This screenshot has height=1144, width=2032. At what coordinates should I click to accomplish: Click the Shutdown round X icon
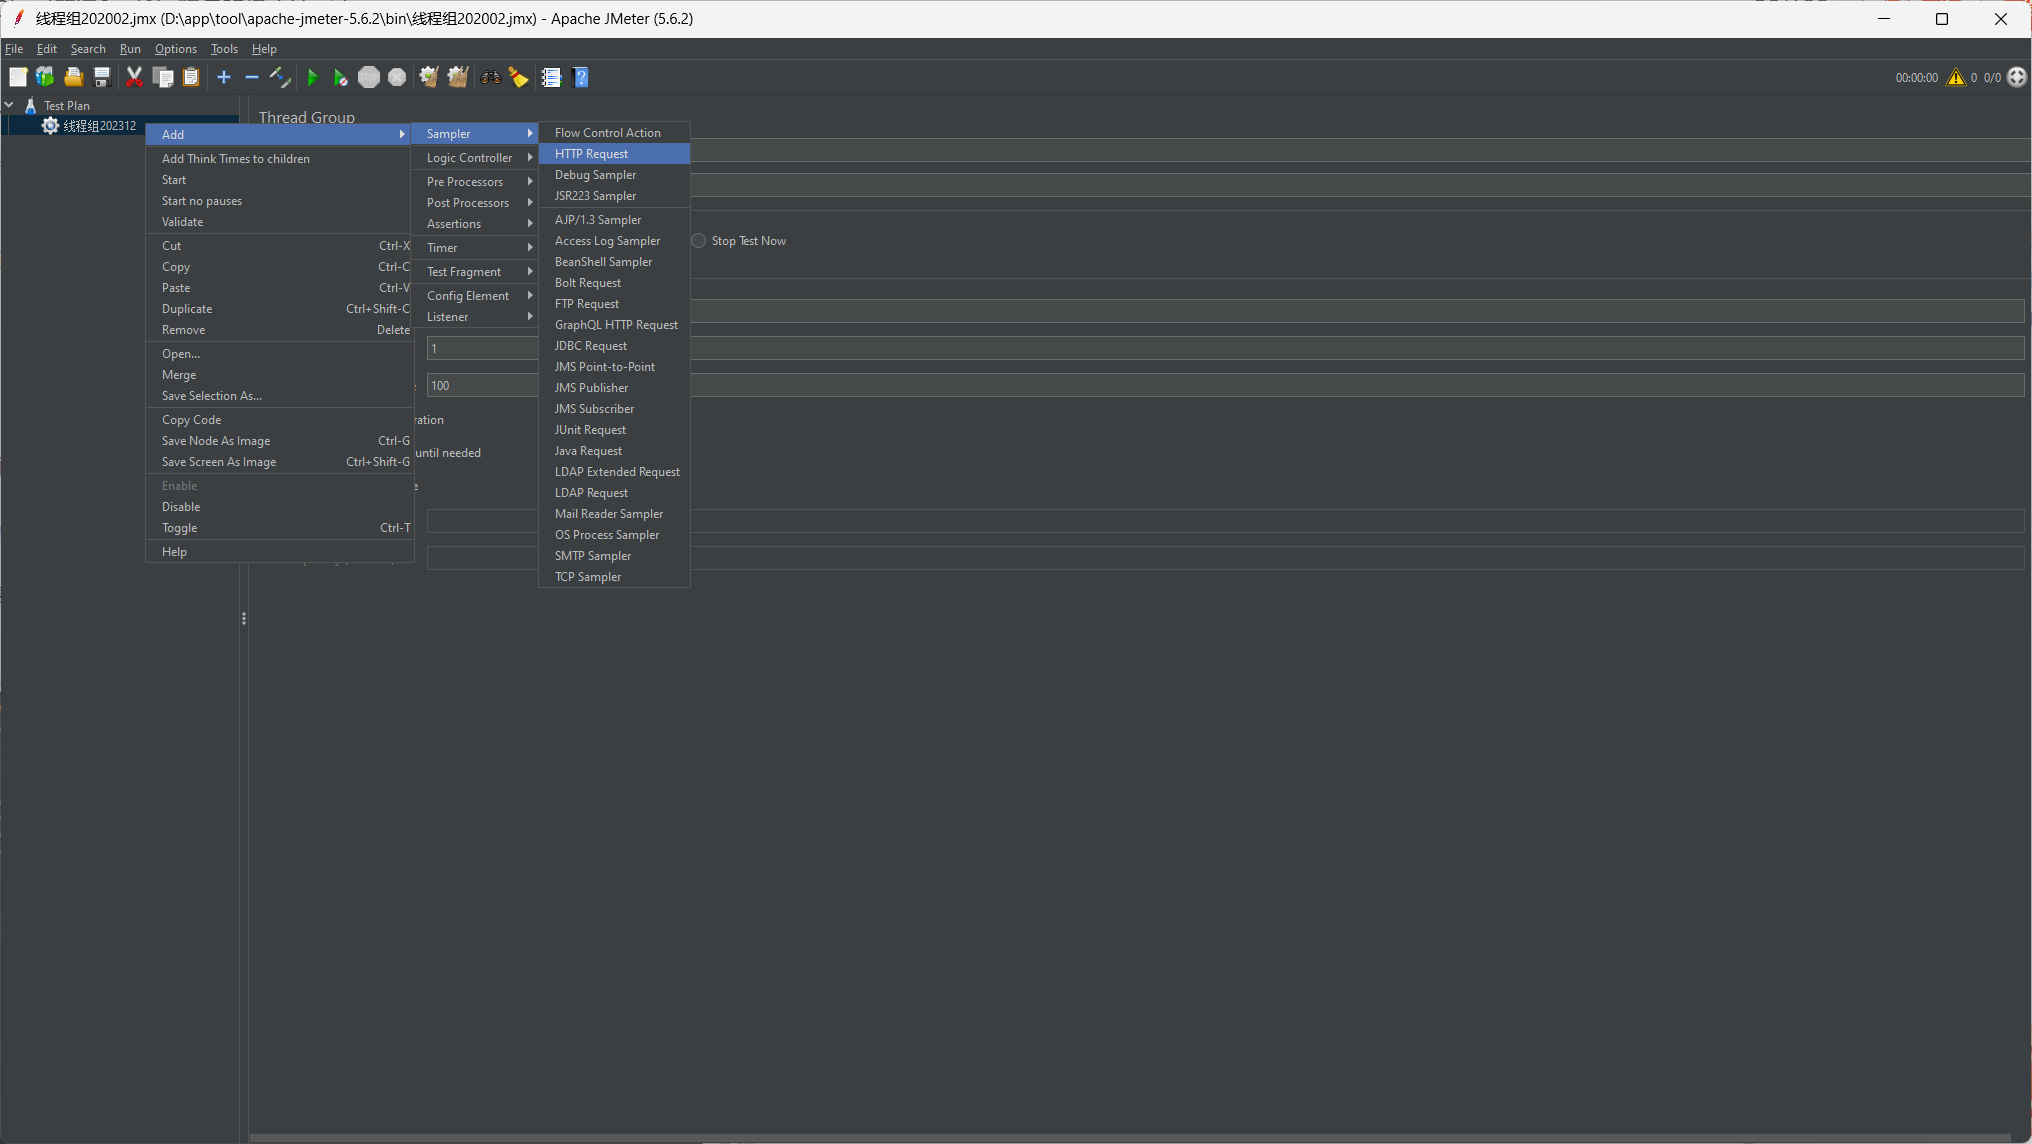397,77
